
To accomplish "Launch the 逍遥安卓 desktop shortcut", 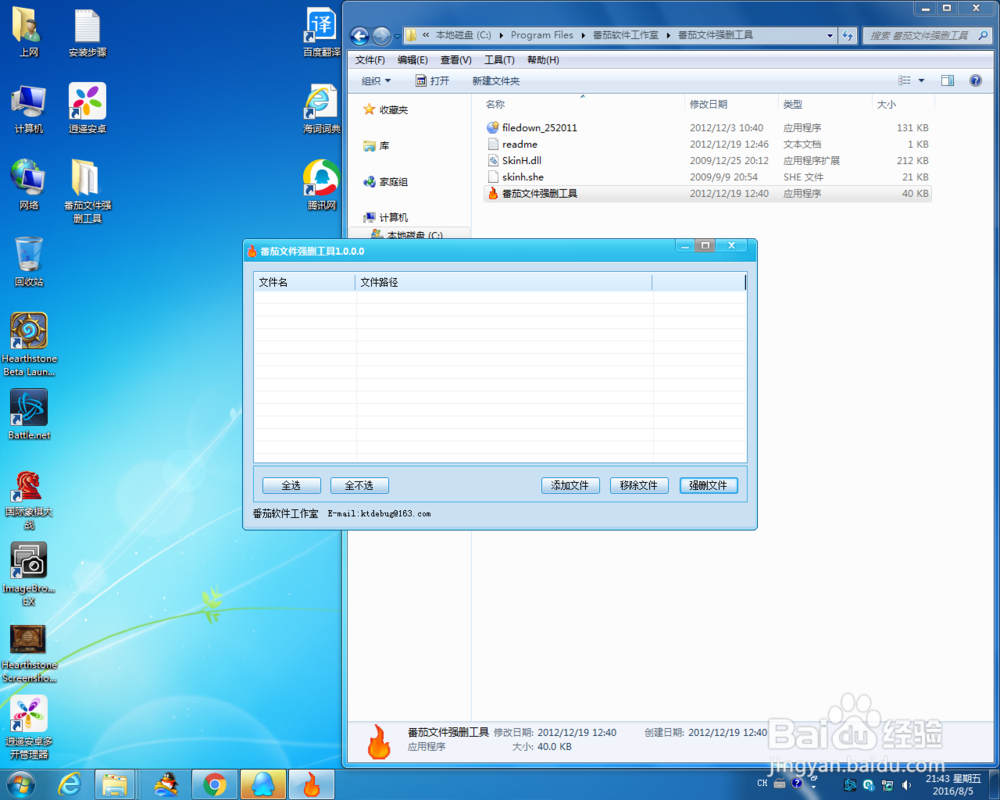I will coord(87,108).
